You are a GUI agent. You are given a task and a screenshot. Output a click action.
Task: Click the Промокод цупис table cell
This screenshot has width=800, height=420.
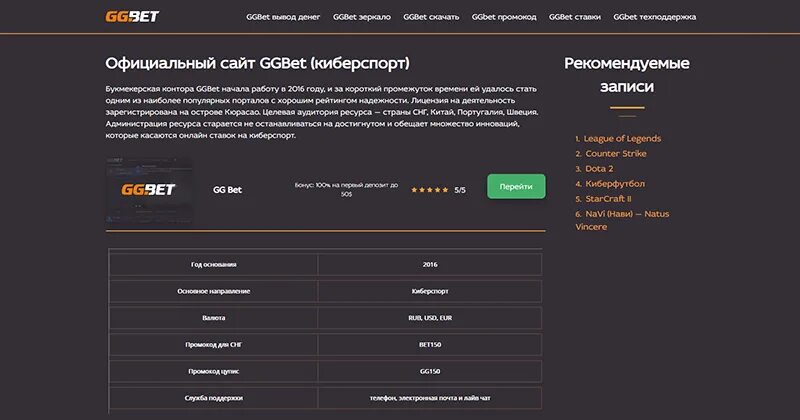(x=213, y=372)
